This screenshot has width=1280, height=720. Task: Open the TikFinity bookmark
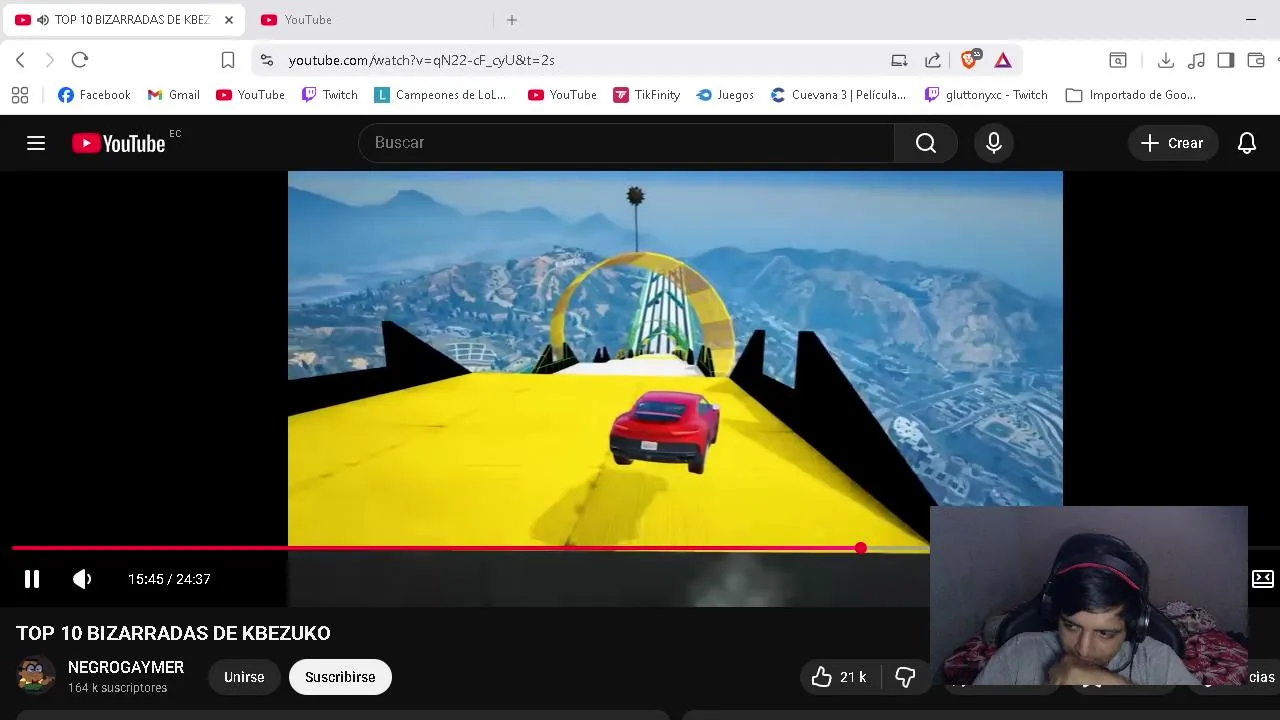click(x=646, y=95)
